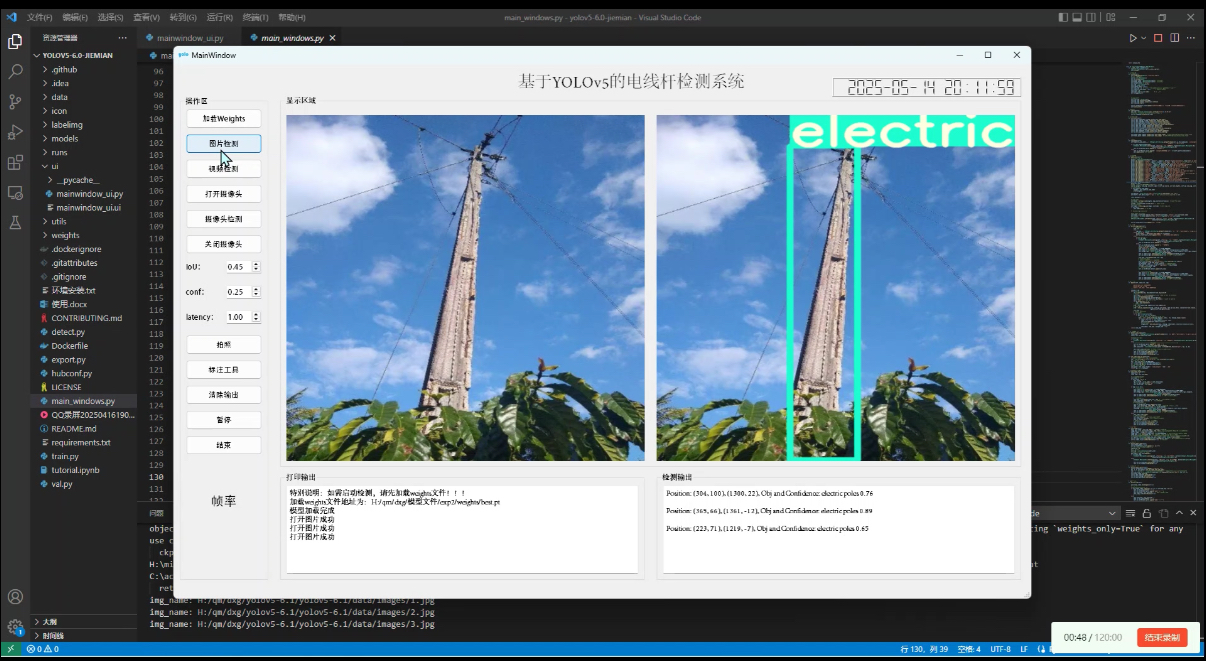Expand the data folder
The height and width of the screenshot is (661, 1206).
84,97
